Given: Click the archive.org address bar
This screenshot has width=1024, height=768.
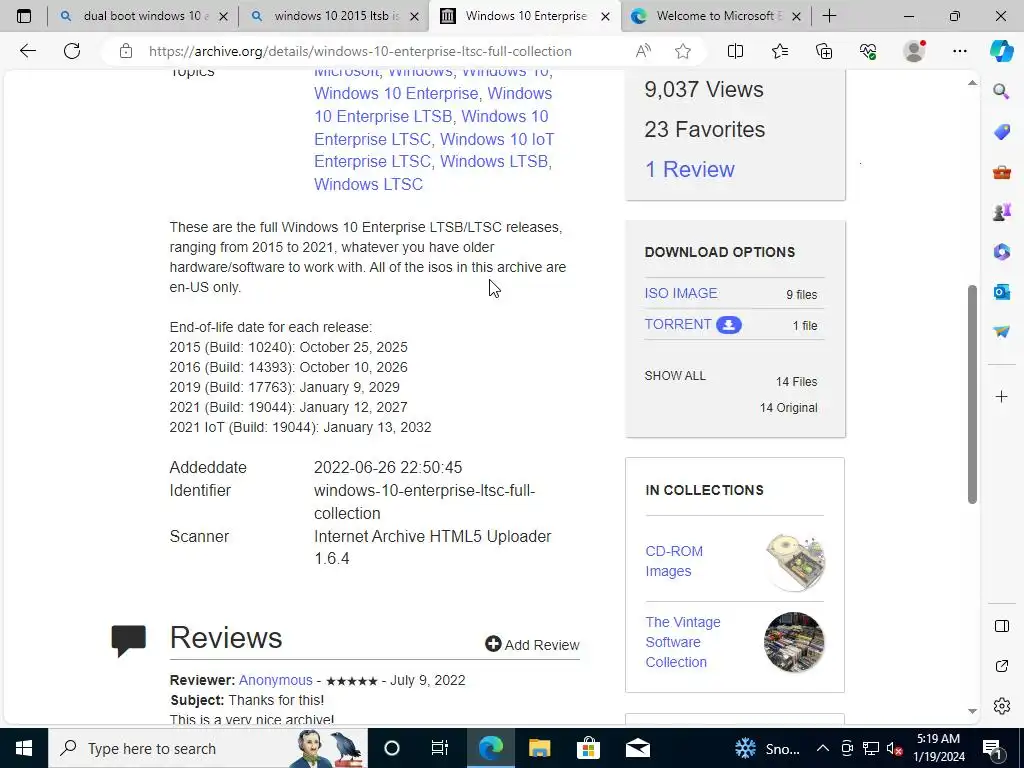Looking at the screenshot, I should (360, 51).
